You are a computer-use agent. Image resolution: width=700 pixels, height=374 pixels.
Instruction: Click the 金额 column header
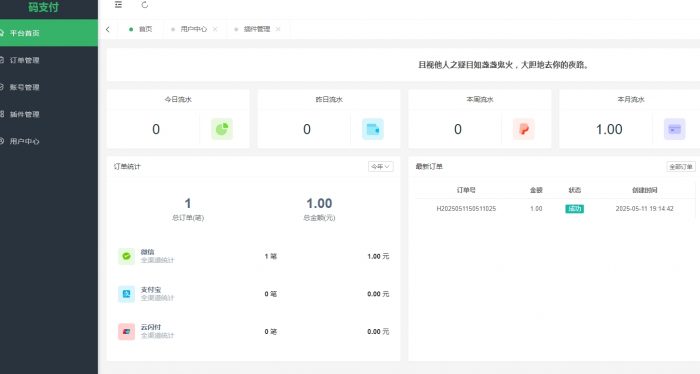pos(536,190)
